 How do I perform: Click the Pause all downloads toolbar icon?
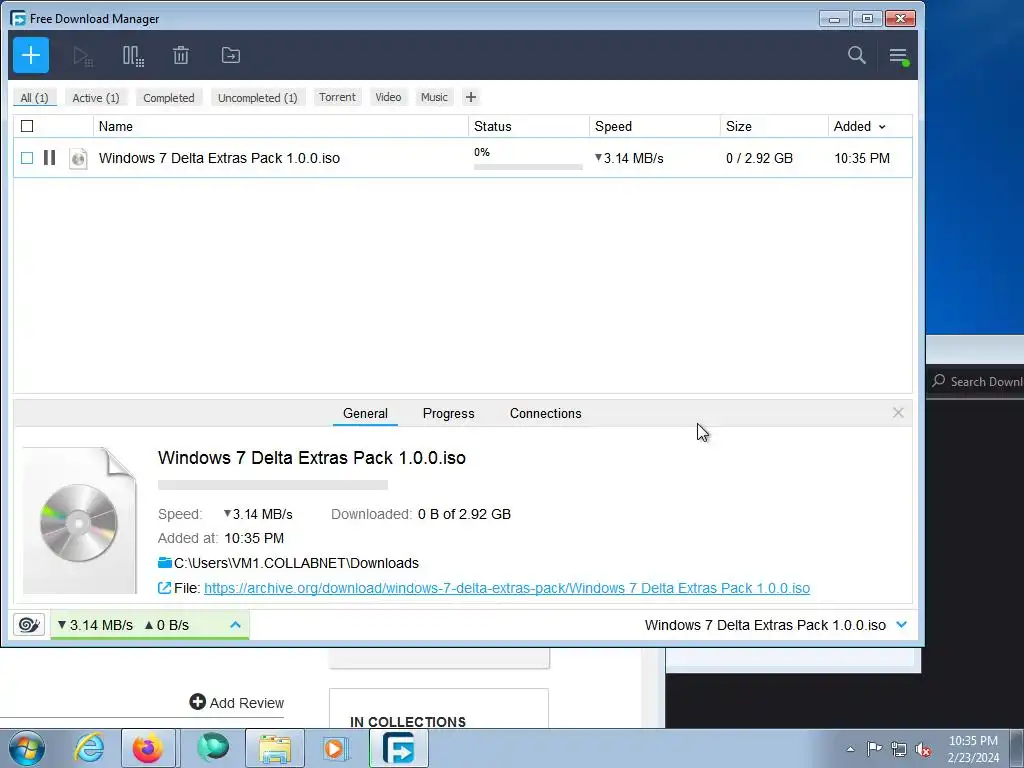pos(133,56)
